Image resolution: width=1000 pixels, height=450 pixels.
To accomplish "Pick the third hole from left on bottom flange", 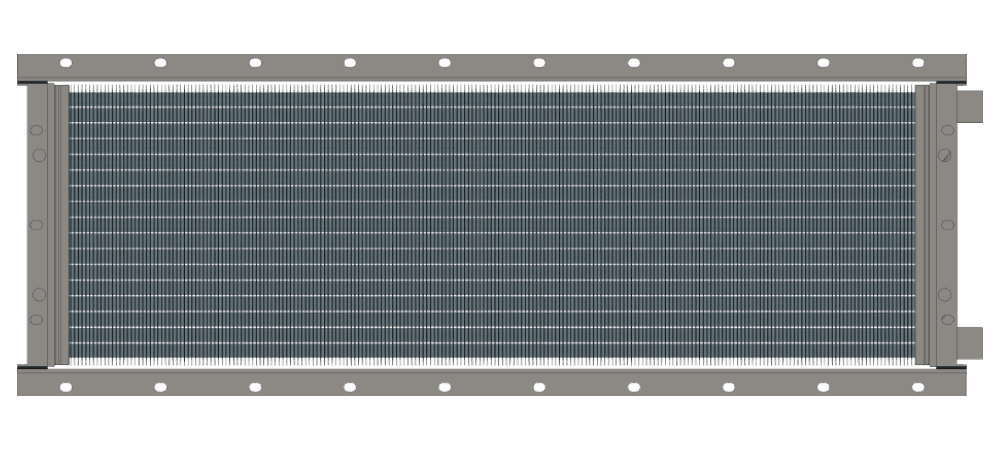I will (255, 386).
